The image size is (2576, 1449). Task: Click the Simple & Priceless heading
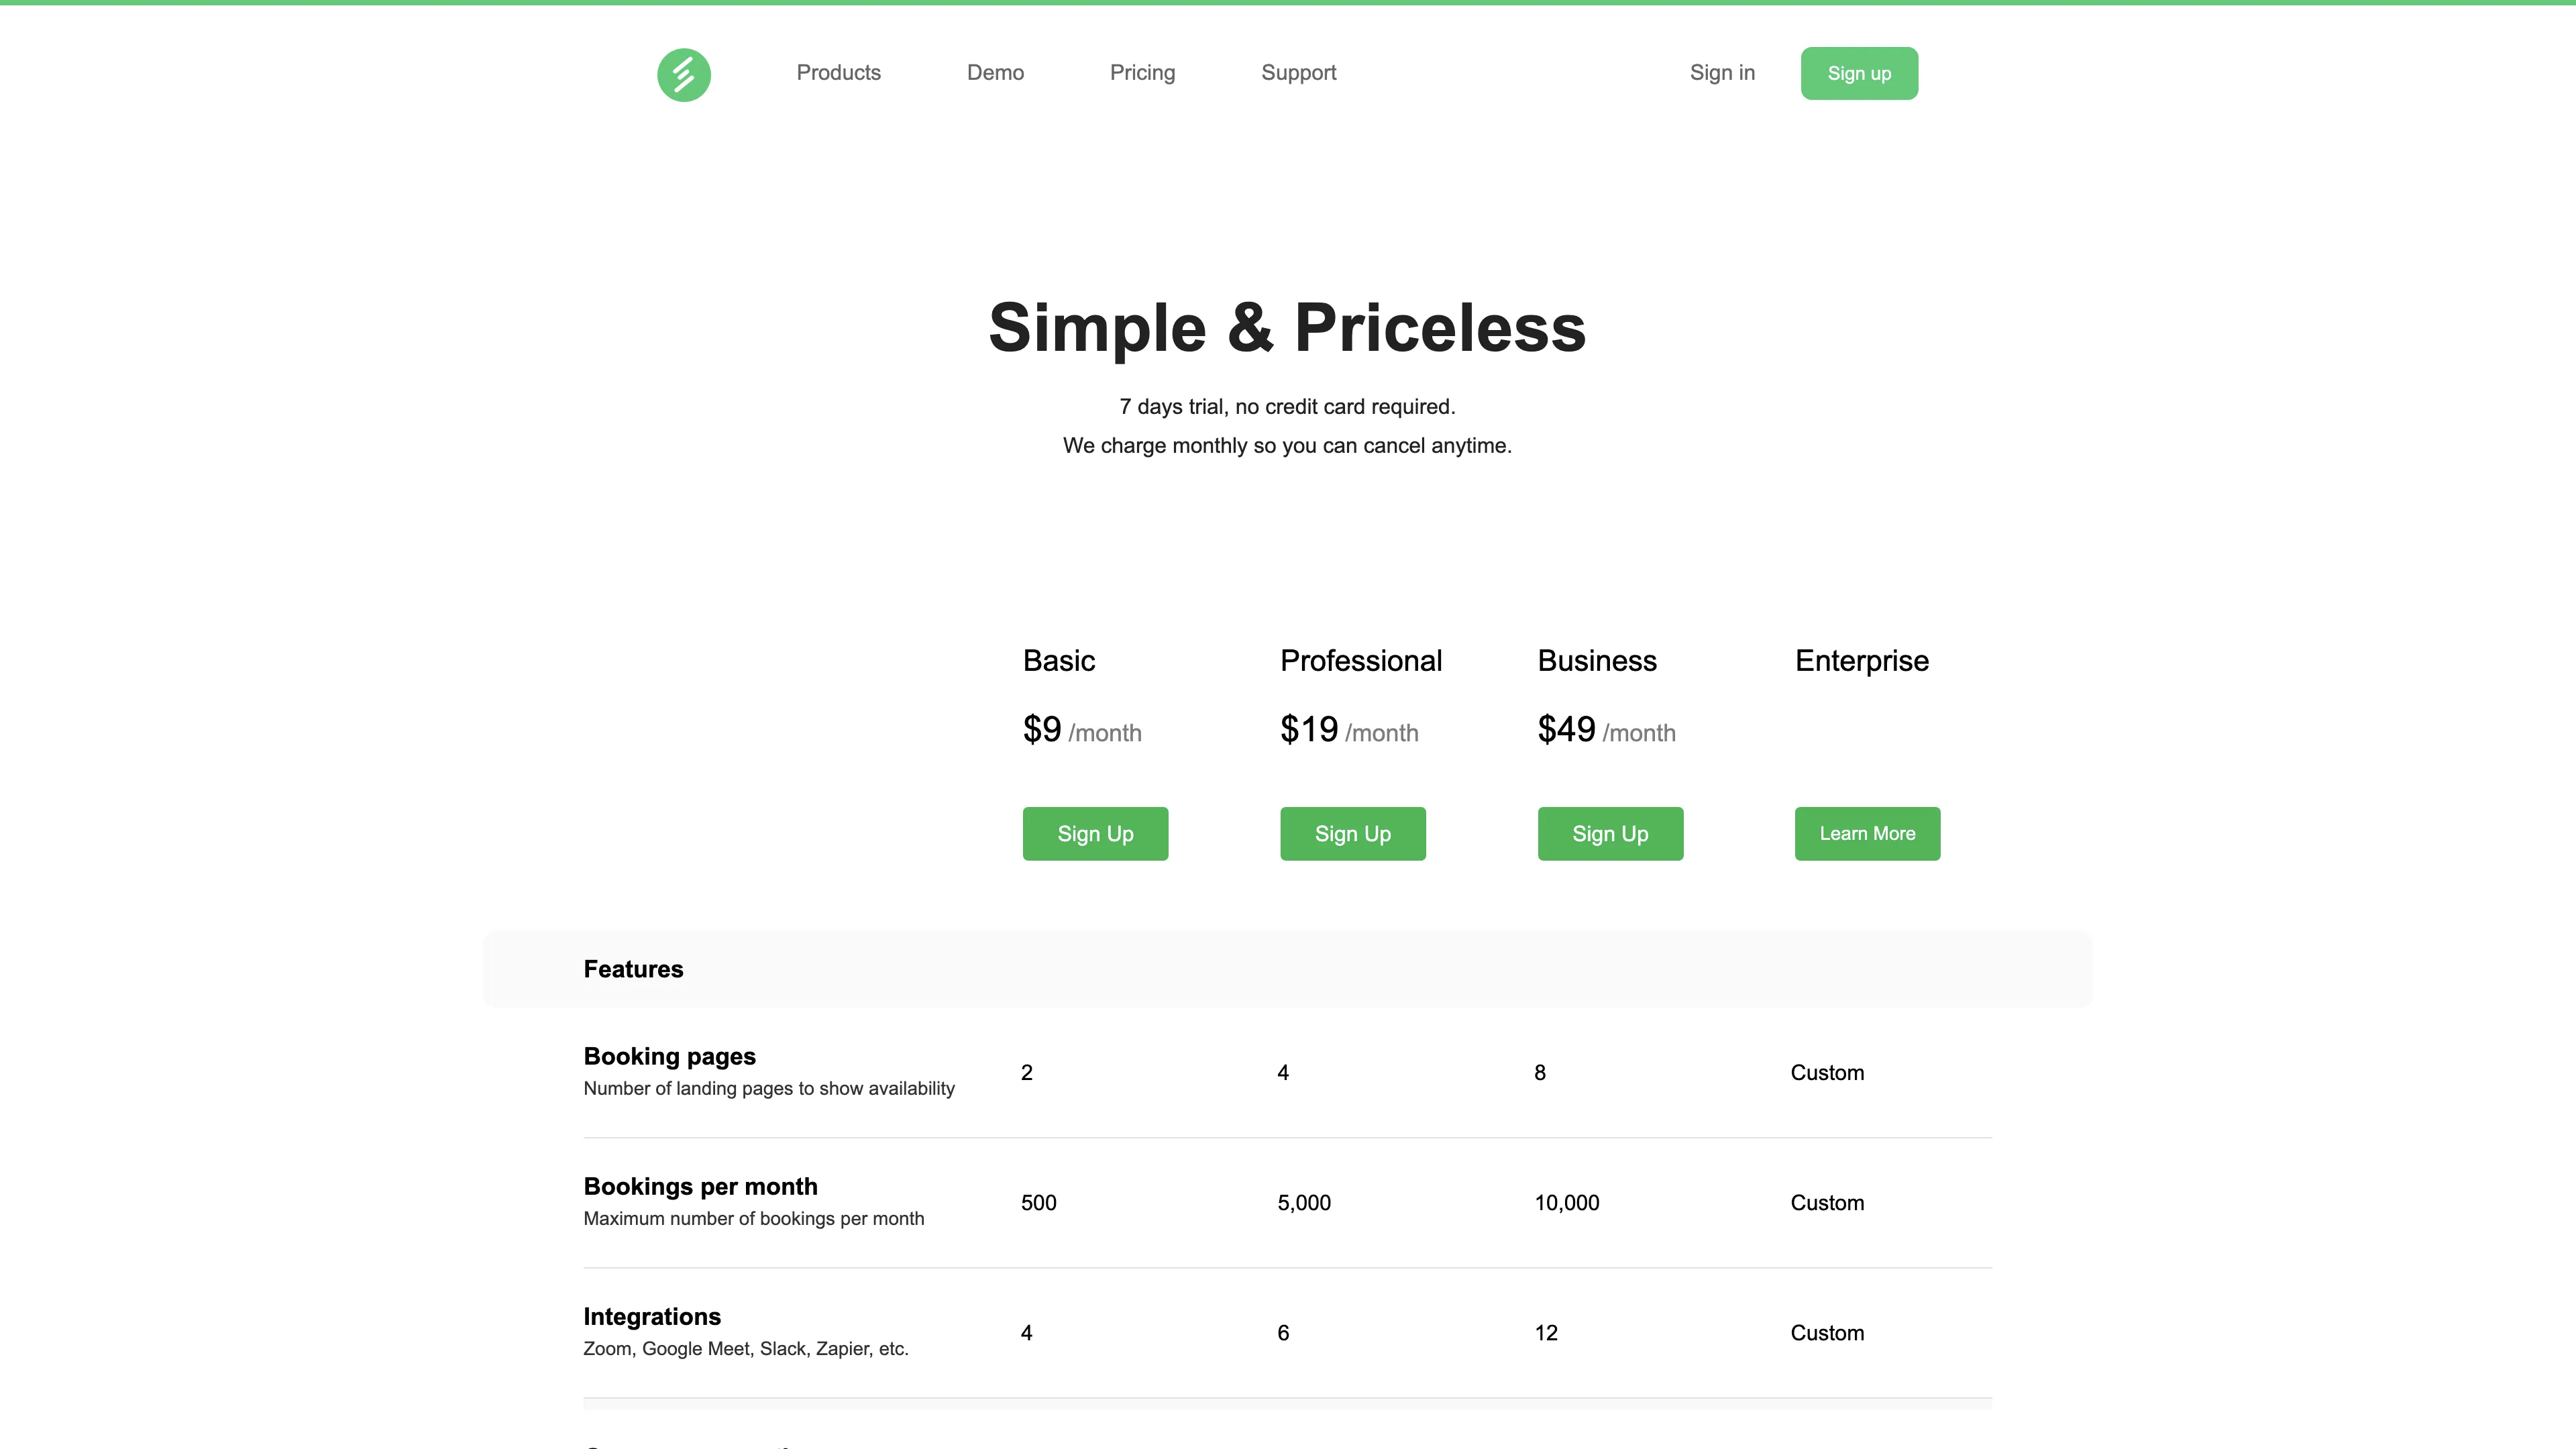[1287, 327]
